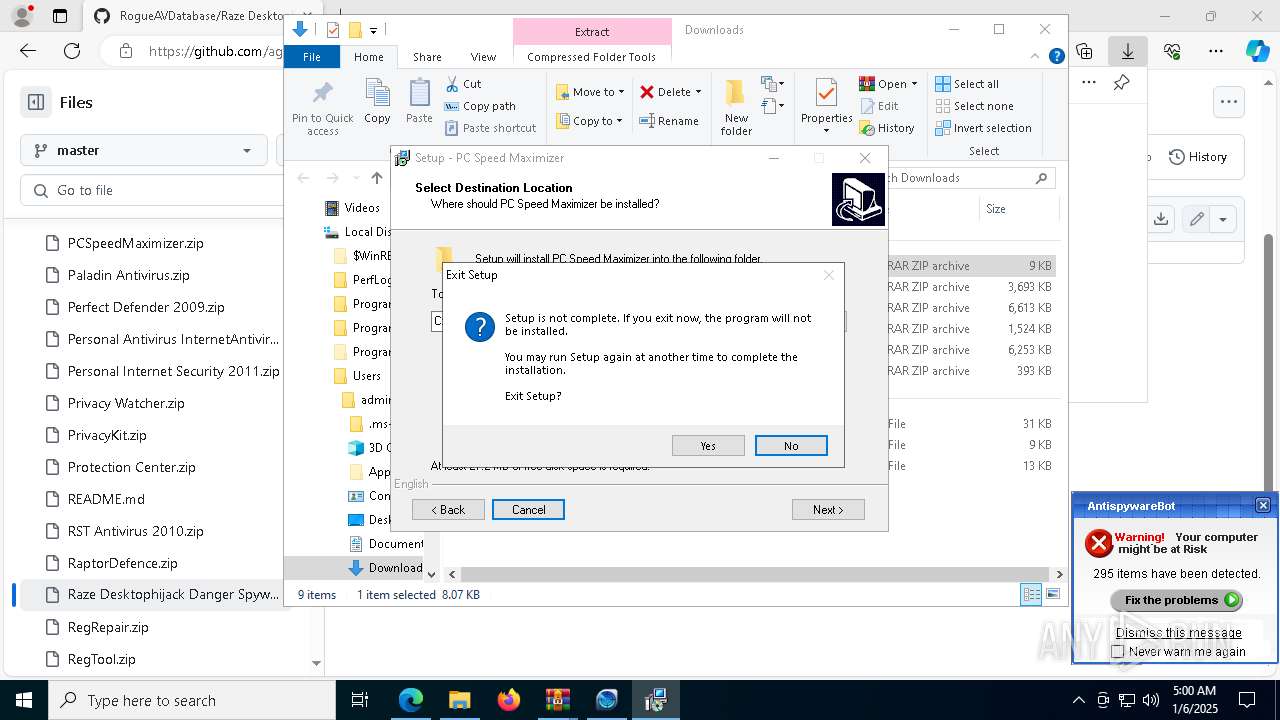Click the Paste shortcut command
This screenshot has height=720, width=1280.
point(490,128)
